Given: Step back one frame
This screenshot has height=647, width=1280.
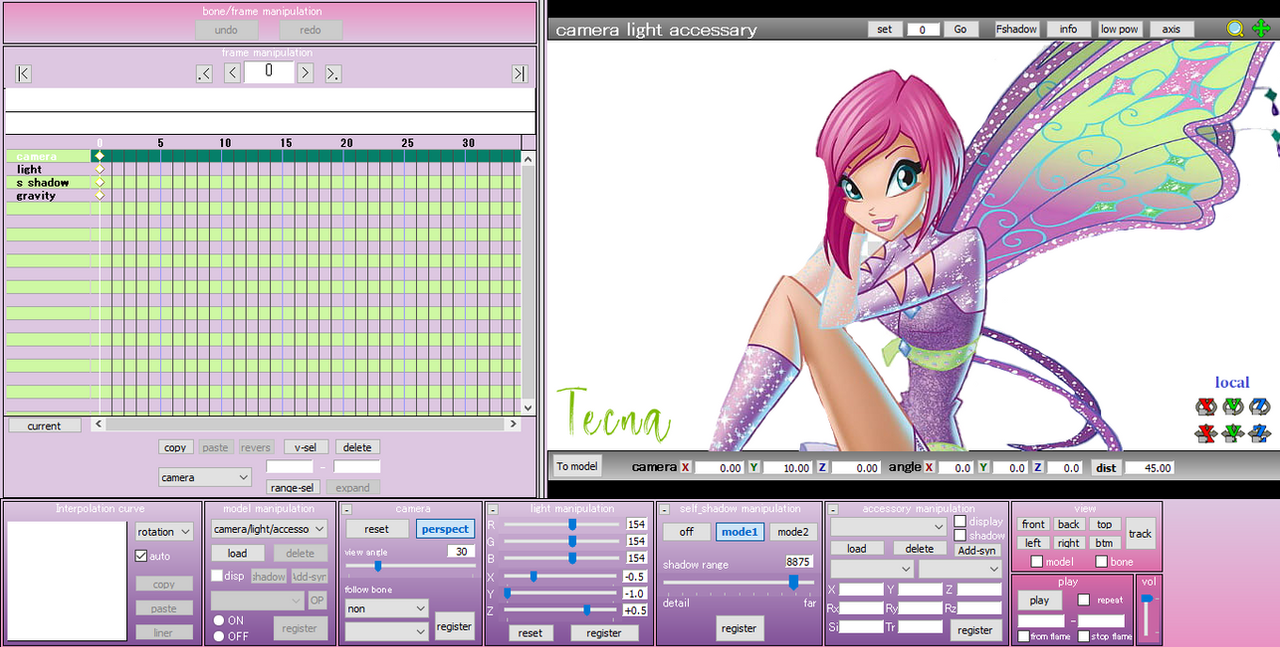Looking at the screenshot, I should 232,73.
